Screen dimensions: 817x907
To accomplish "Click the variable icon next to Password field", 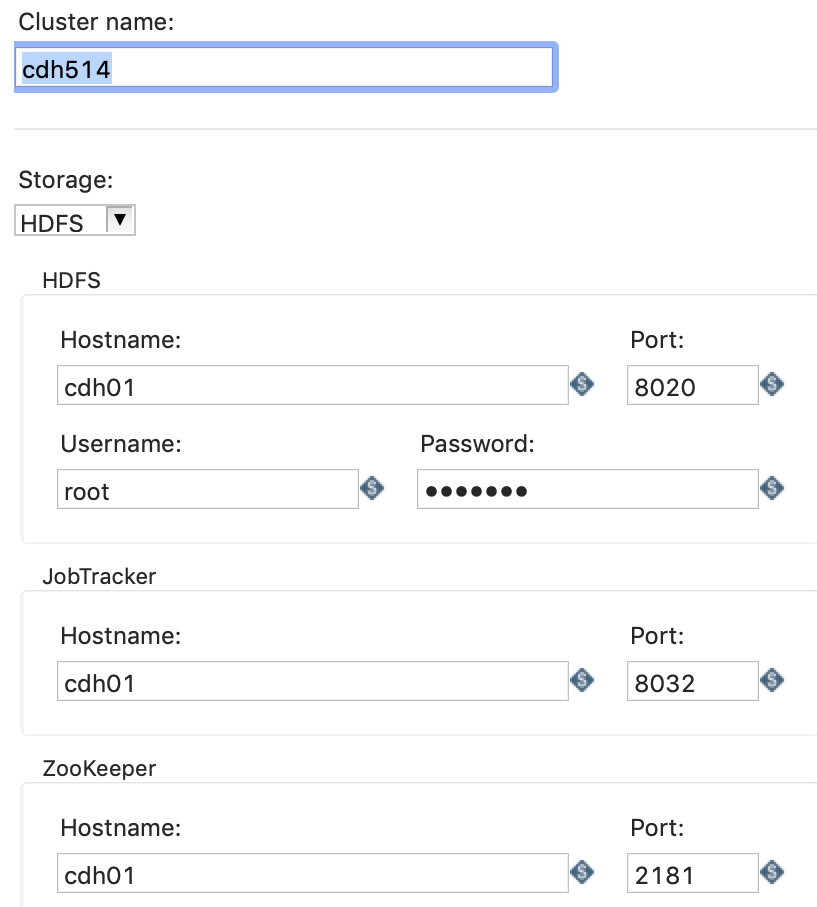I will (x=771, y=489).
